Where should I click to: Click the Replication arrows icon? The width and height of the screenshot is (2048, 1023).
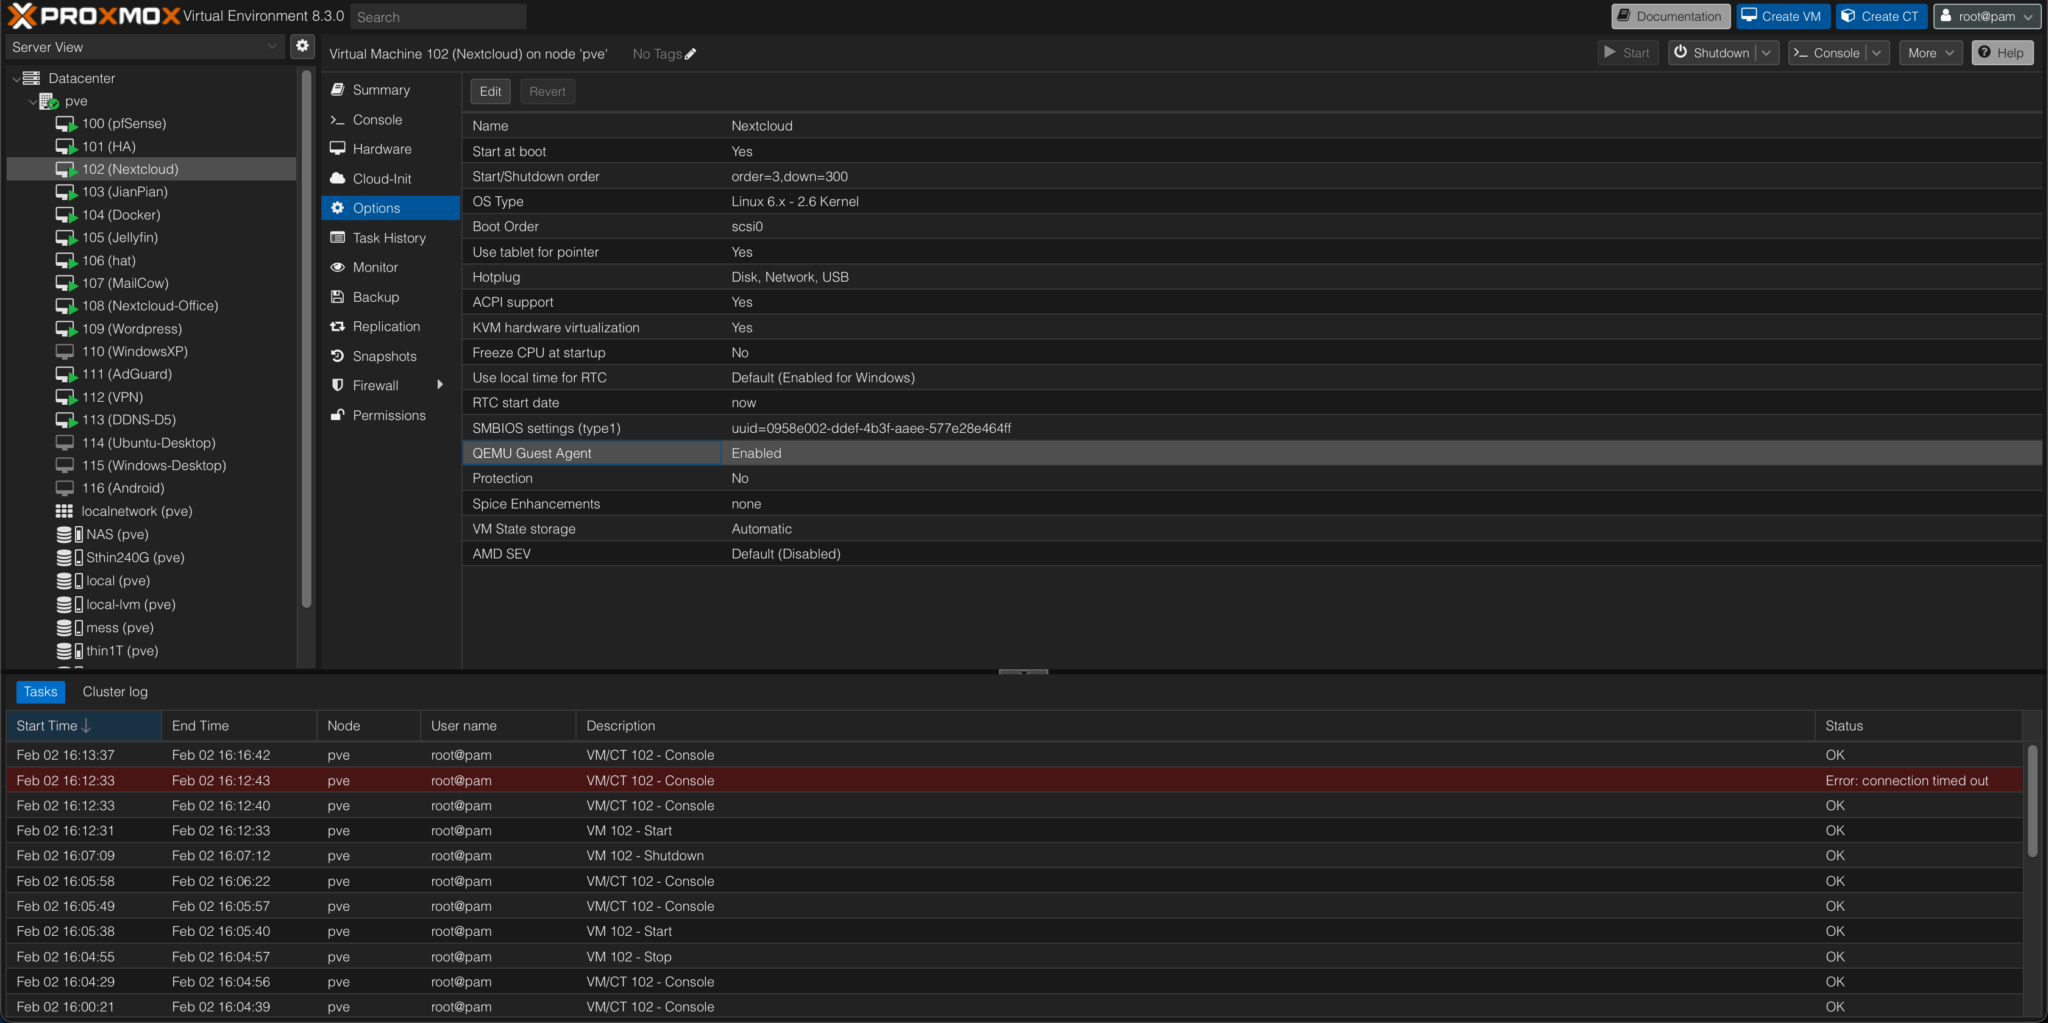tap(338, 327)
